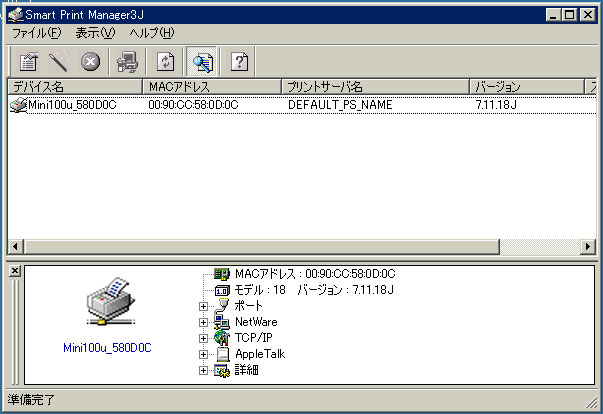Click the round X cancel toolbar icon

90,62
